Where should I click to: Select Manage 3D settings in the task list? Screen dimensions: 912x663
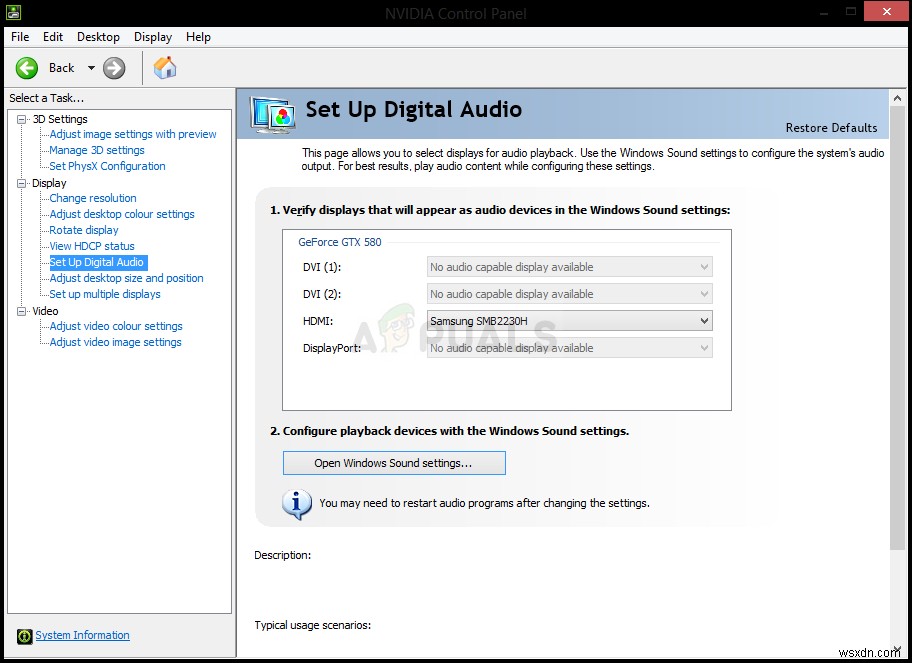[97, 150]
